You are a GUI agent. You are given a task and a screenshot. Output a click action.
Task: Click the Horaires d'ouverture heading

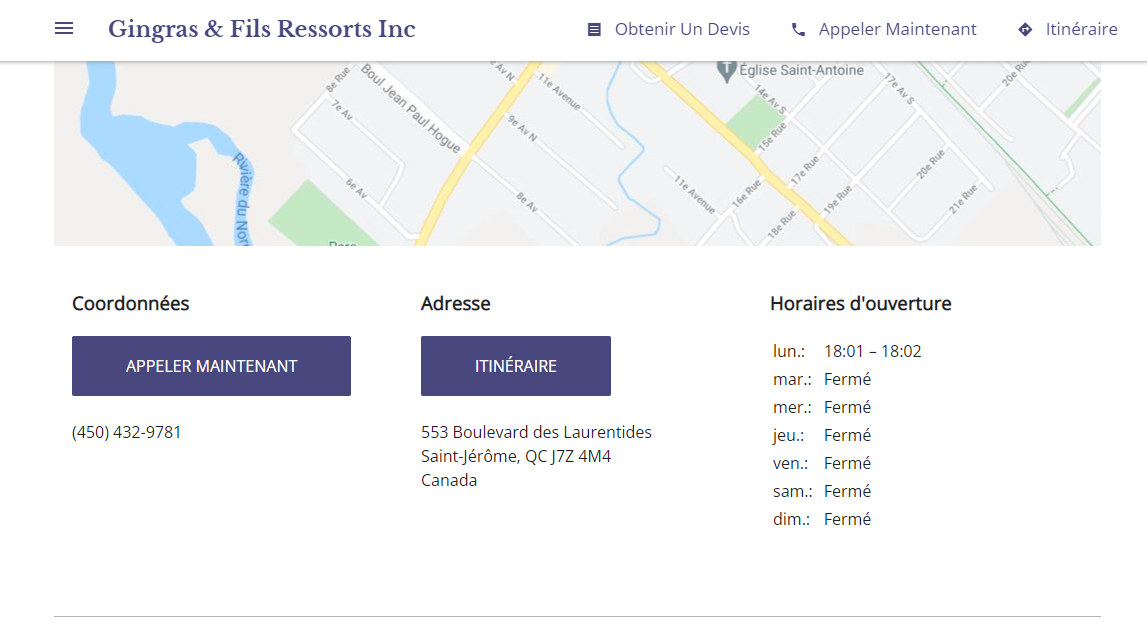click(x=860, y=303)
